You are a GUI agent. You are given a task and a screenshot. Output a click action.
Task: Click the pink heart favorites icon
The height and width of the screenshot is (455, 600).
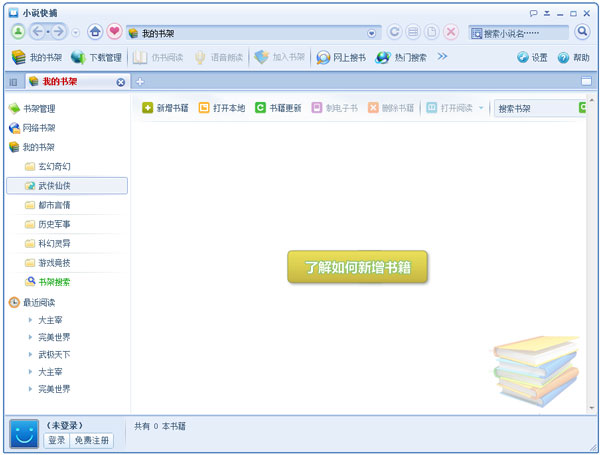point(114,32)
